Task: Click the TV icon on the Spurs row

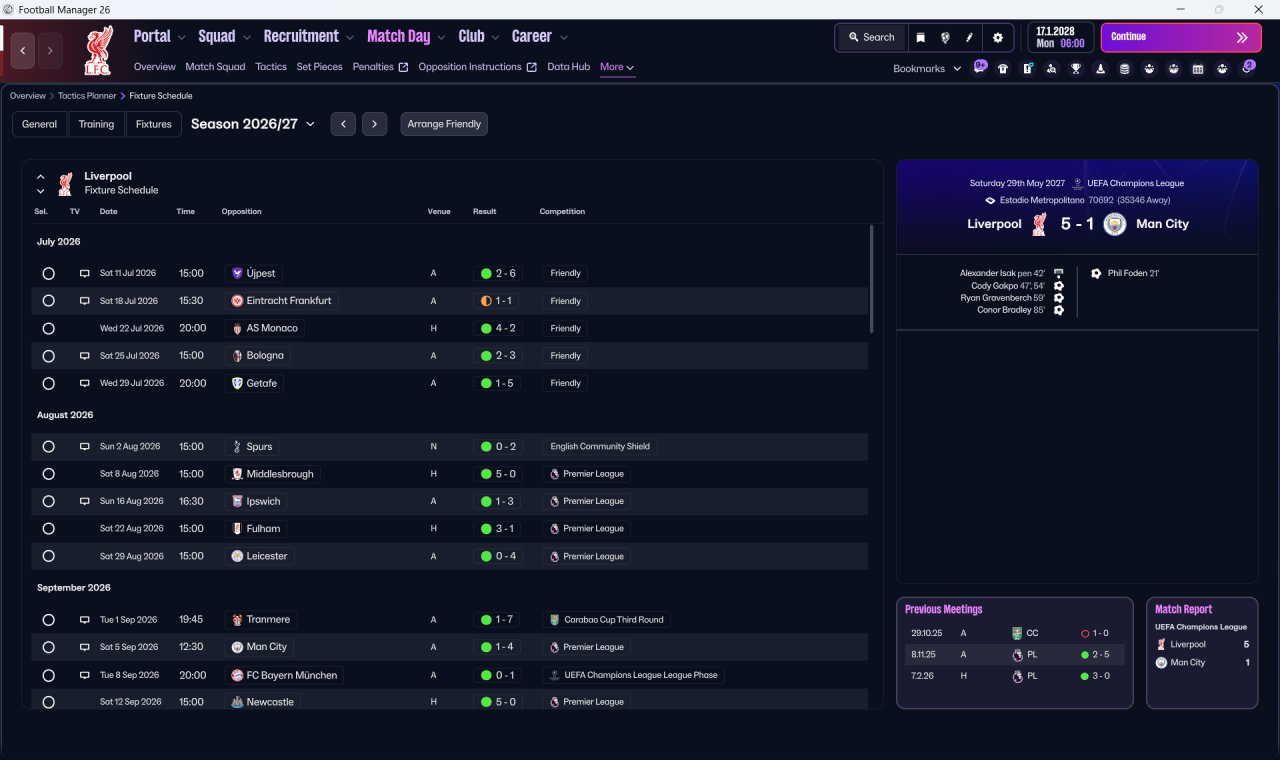Action: click(x=85, y=447)
